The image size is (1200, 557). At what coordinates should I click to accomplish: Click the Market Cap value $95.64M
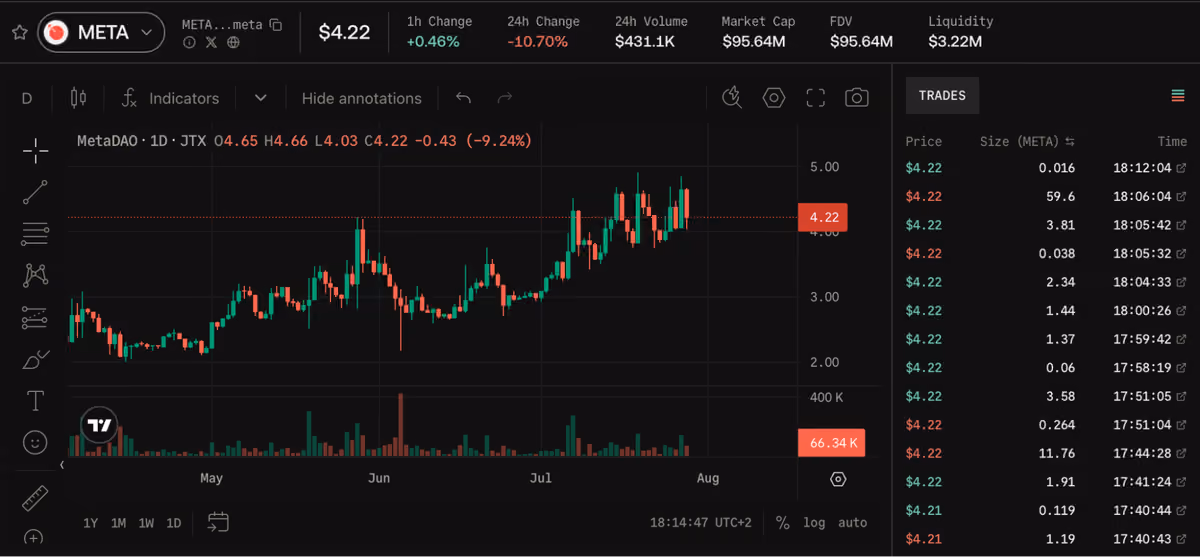pos(754,41)
